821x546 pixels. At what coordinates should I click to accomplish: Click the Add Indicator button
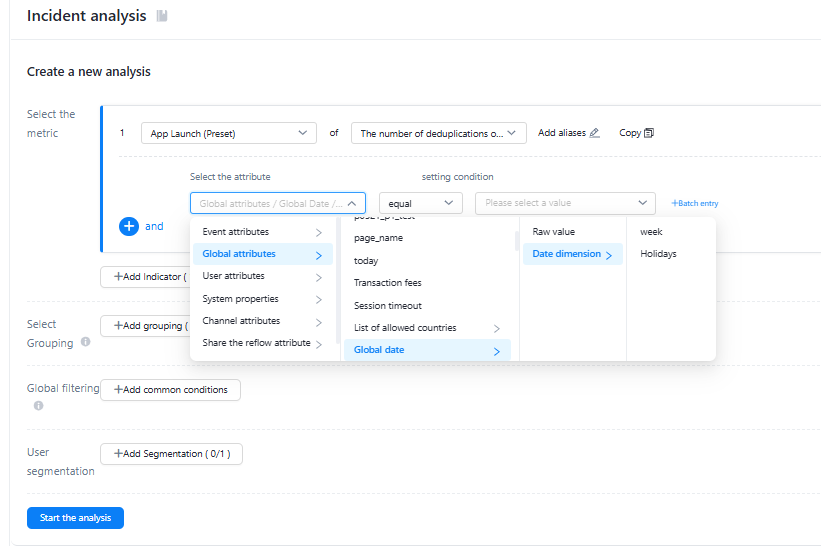pyautogui.click(x=145, y=277)
